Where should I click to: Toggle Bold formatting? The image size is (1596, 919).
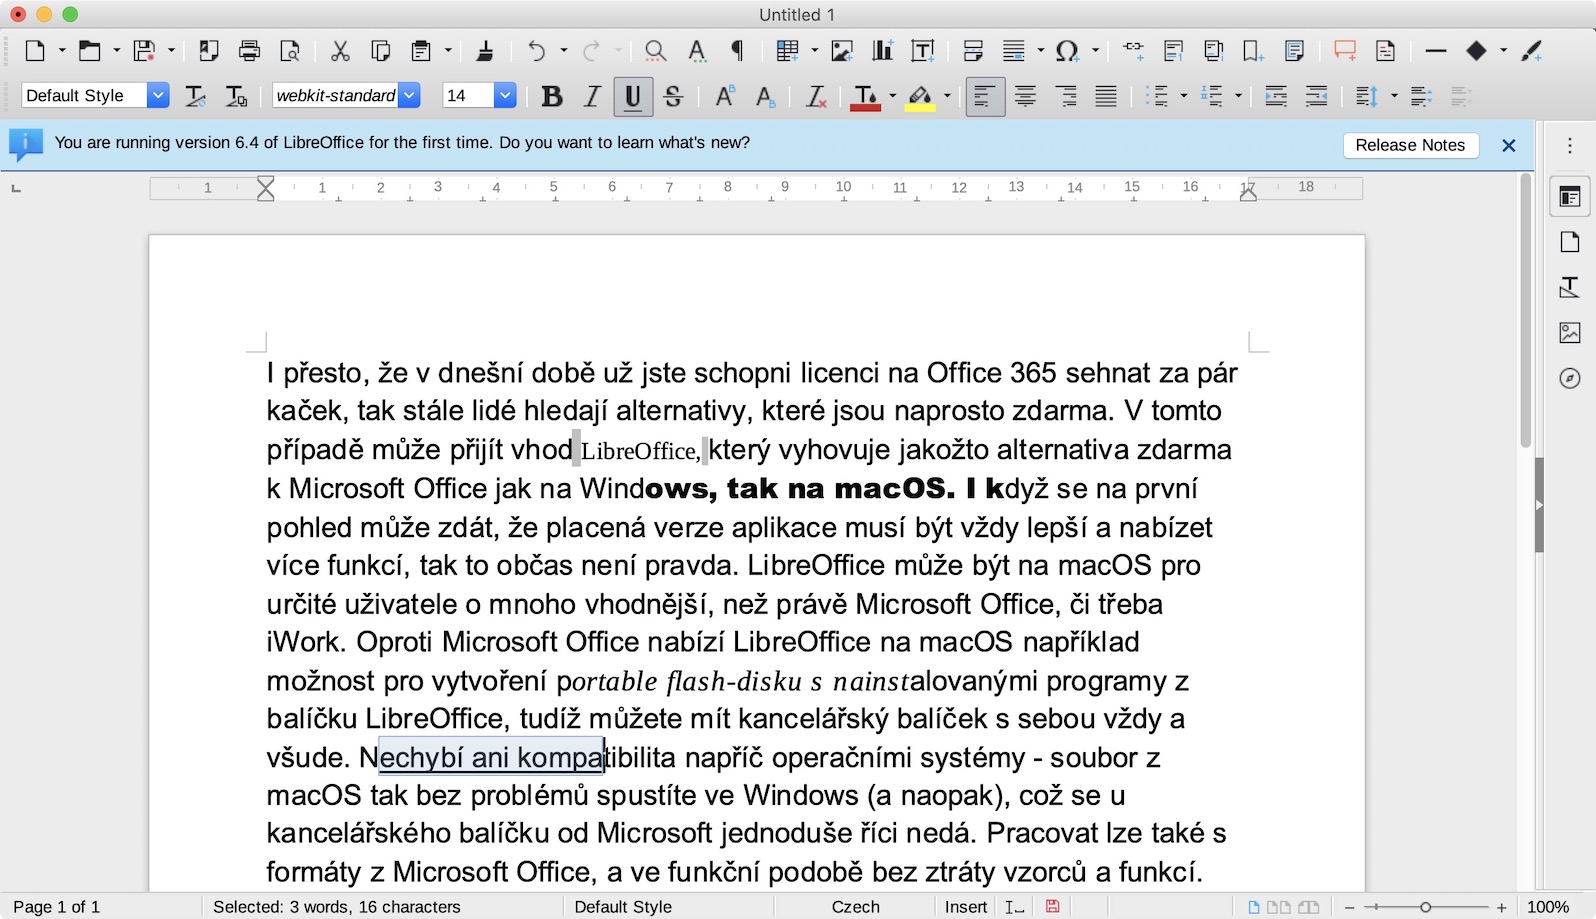[x=551, y=96]
